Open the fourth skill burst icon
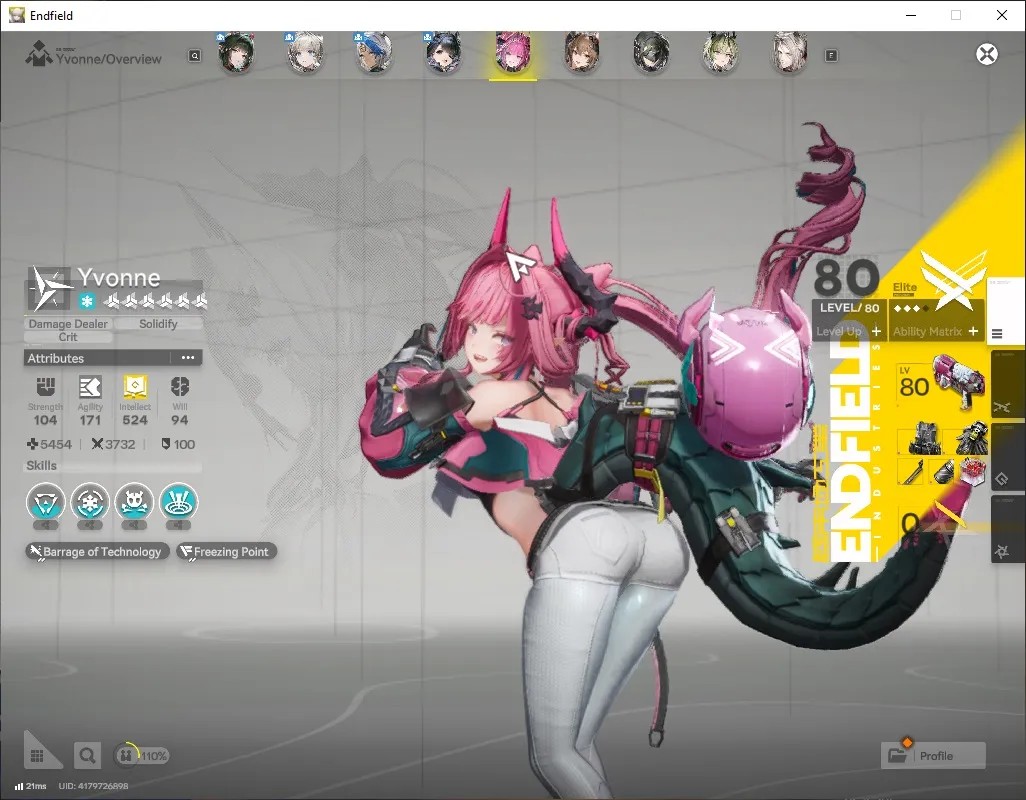This screenshot has height=800, width=1026. [179, 502]
